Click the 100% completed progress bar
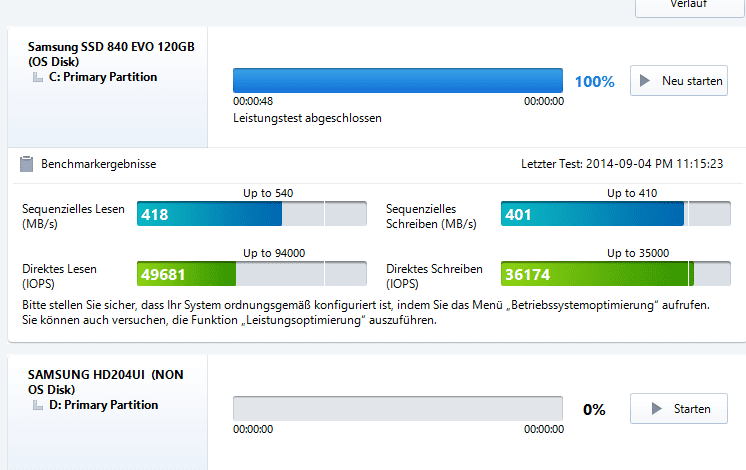Screen dimensions: 746x470 click(x=398, y=80)
